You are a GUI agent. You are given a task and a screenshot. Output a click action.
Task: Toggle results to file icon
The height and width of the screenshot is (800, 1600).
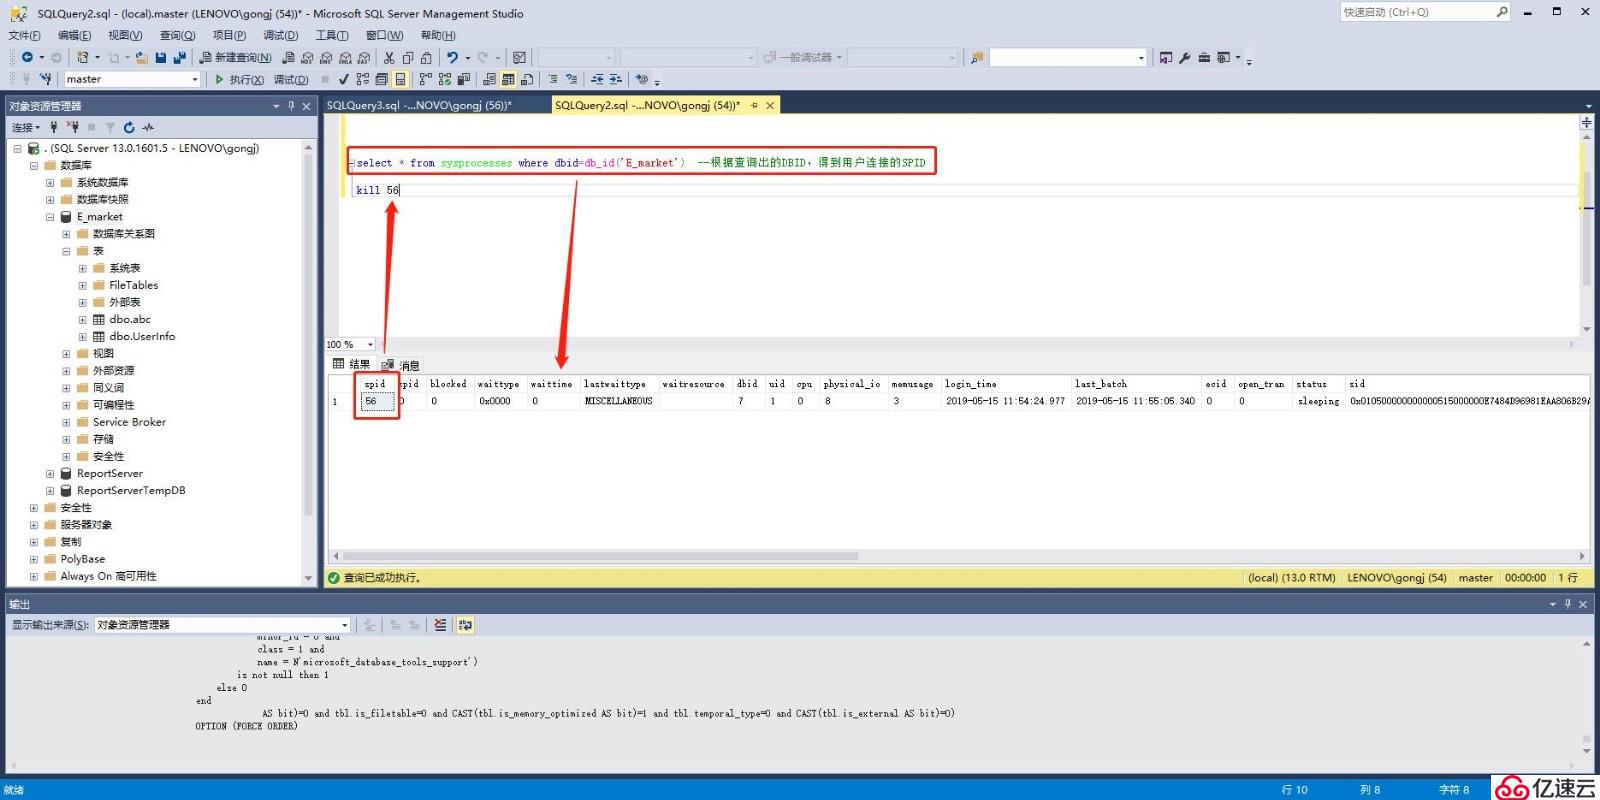[526, 79]
